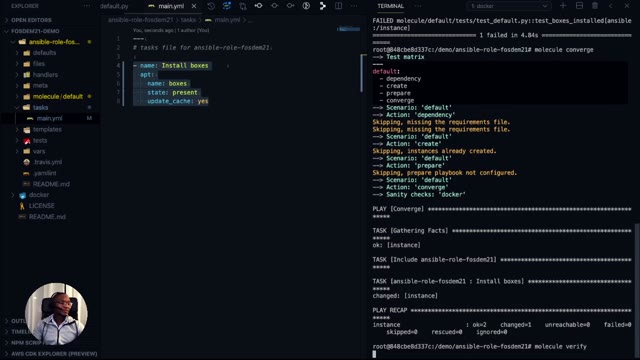Click the terminal command prompt cursor
This screenshot has height=360, width=640.
click(374, 354)
